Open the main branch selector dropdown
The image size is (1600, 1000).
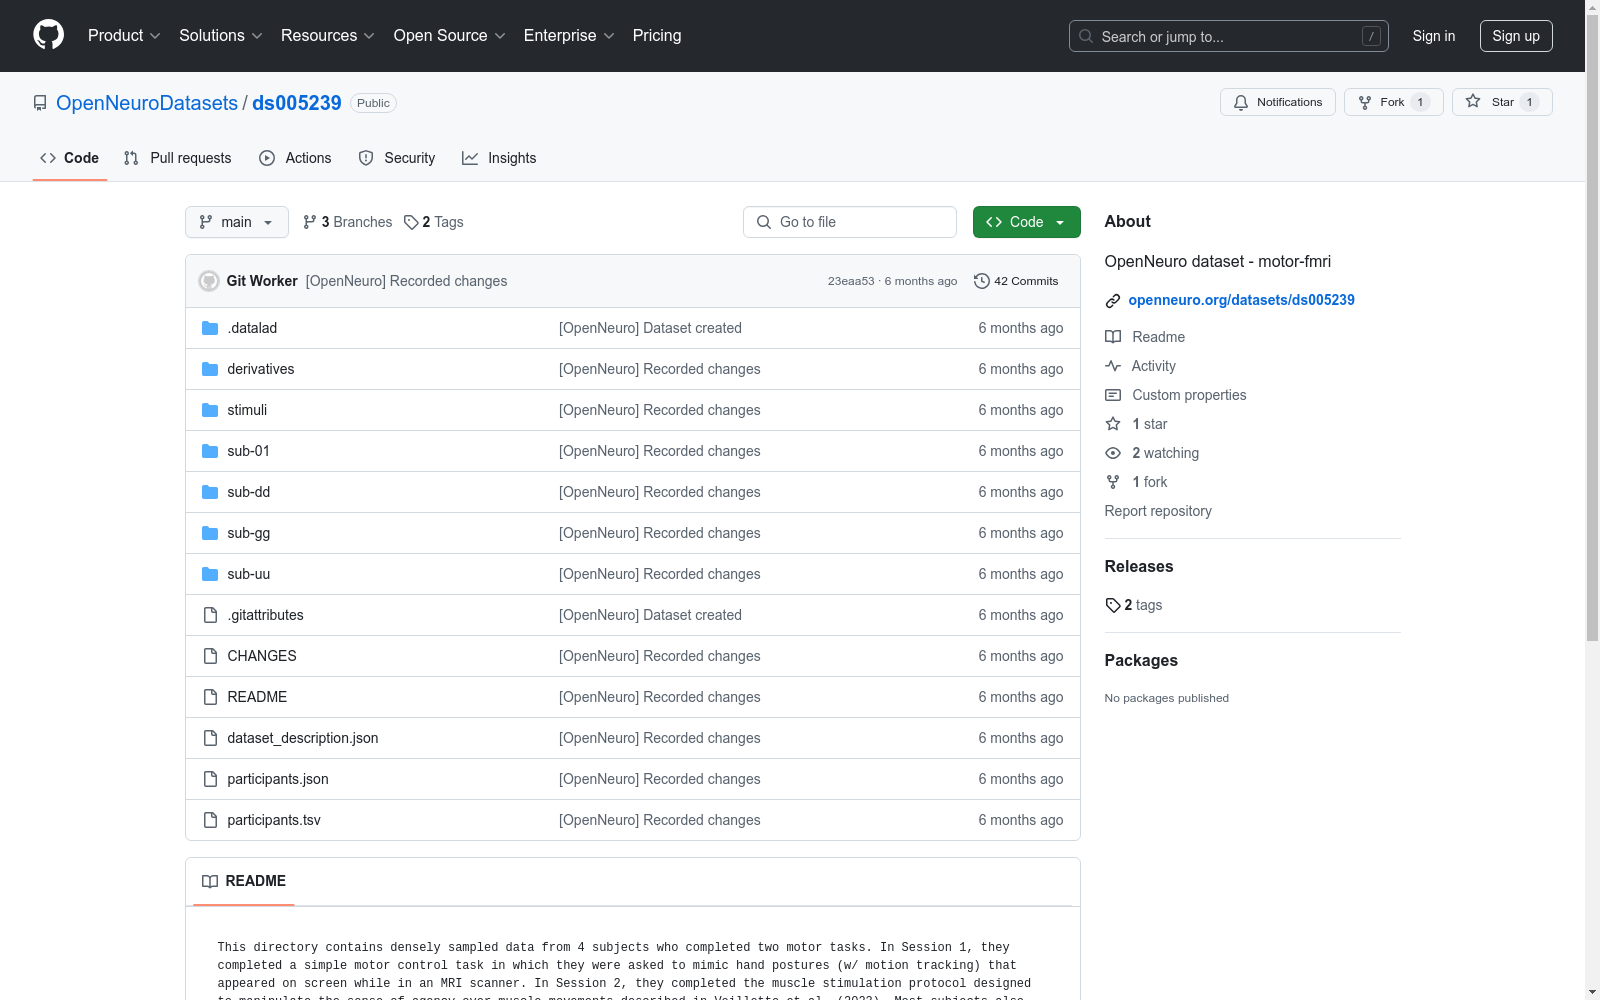click(x=237, y=222)
